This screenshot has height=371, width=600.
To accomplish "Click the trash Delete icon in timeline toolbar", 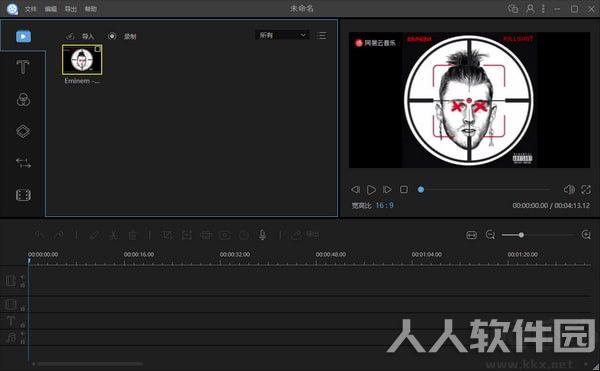I will [x=132, y=235].
